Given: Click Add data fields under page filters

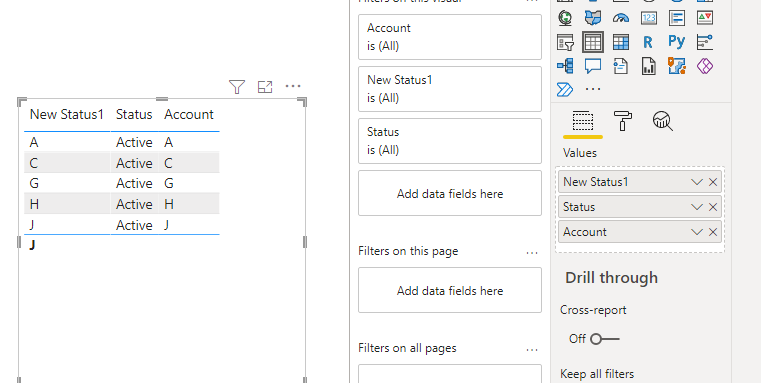Looking at the screenshot, I should (x=450, y=290).
